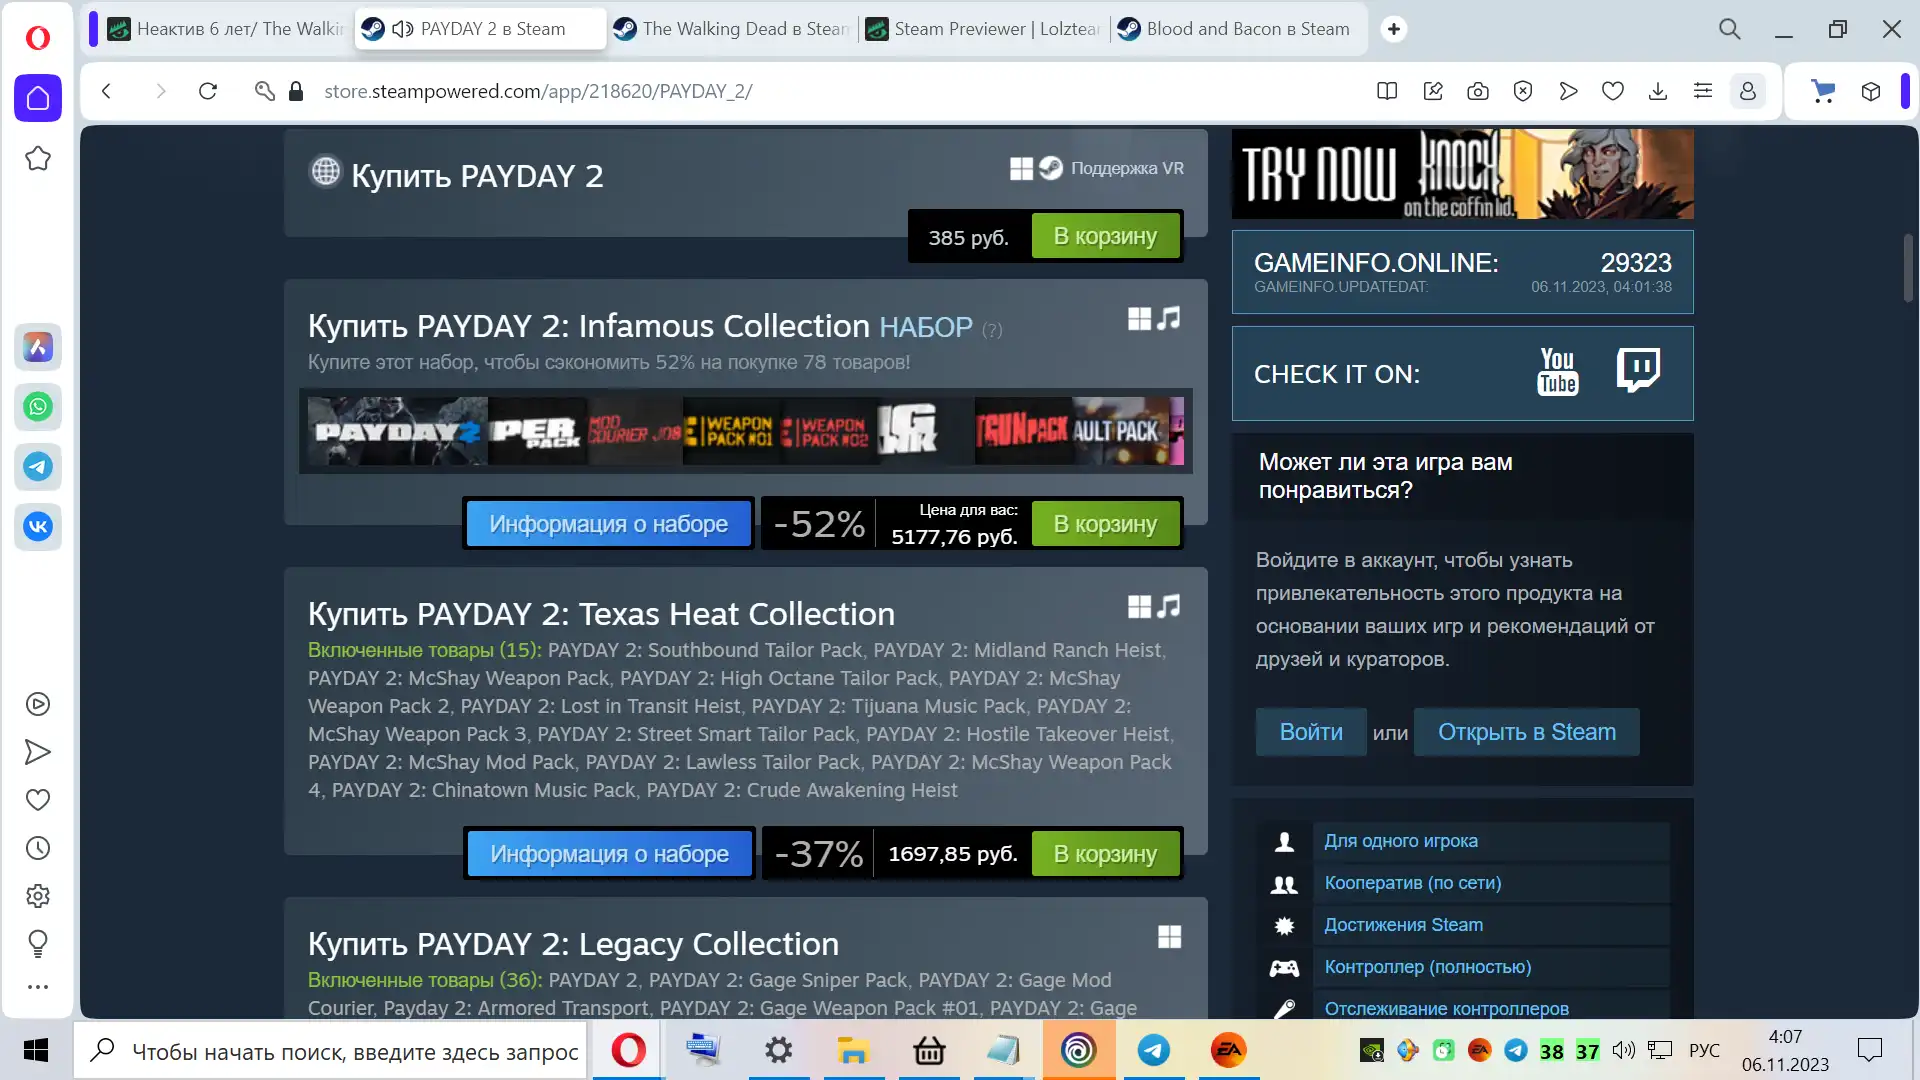Screen dimensions: 1920x1080
Task: Open sidebar heart pinboards icon
Action: point(38,800)
